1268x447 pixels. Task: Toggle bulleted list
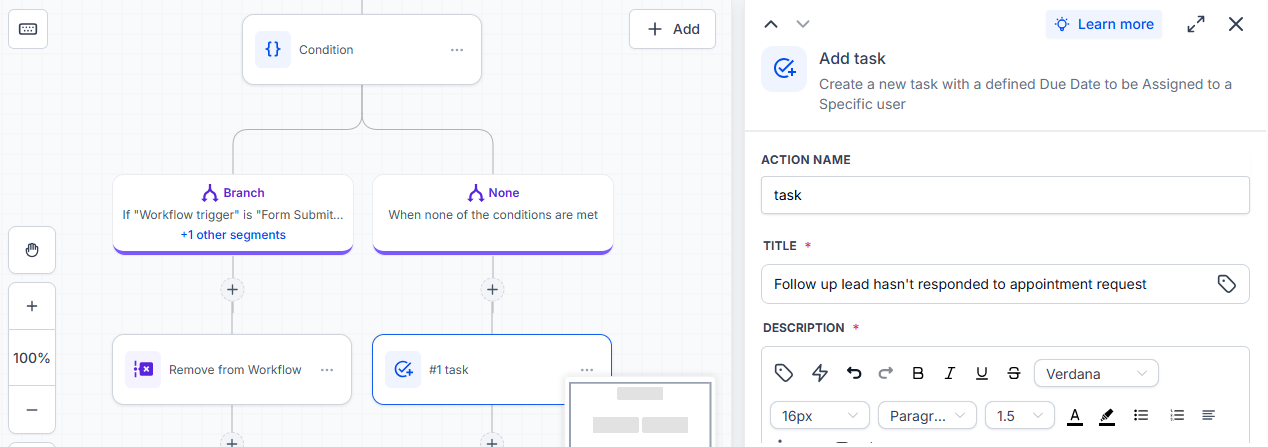[x=1140, y=415]
